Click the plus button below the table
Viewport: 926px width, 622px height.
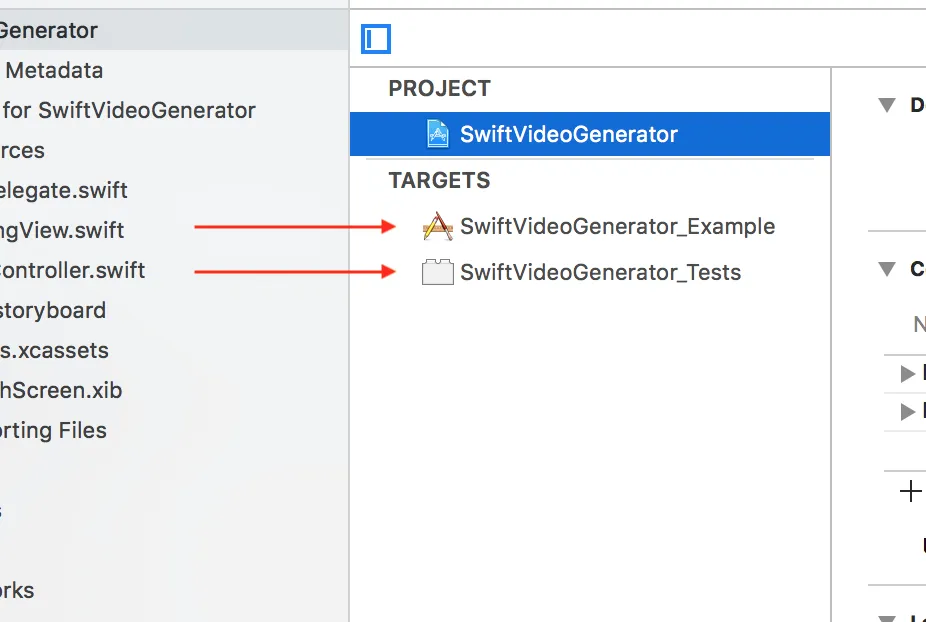point(910,491)
